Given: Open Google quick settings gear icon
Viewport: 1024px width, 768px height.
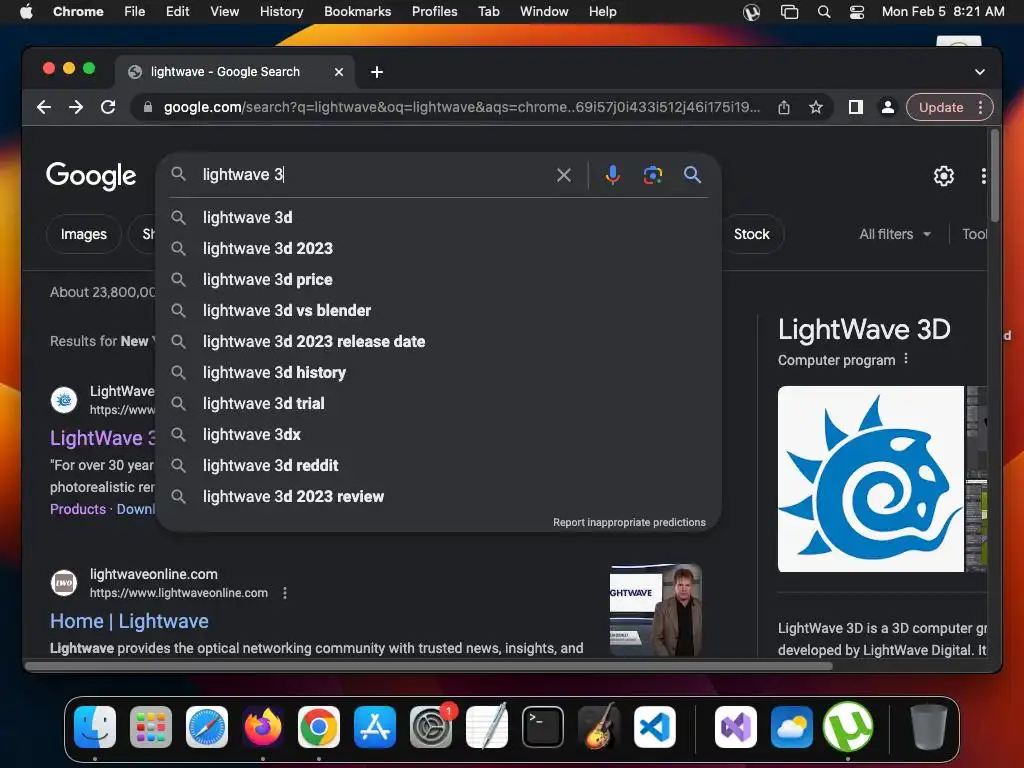Looking at the screenshot, I should pyautogui.click(x=943, y=176).
